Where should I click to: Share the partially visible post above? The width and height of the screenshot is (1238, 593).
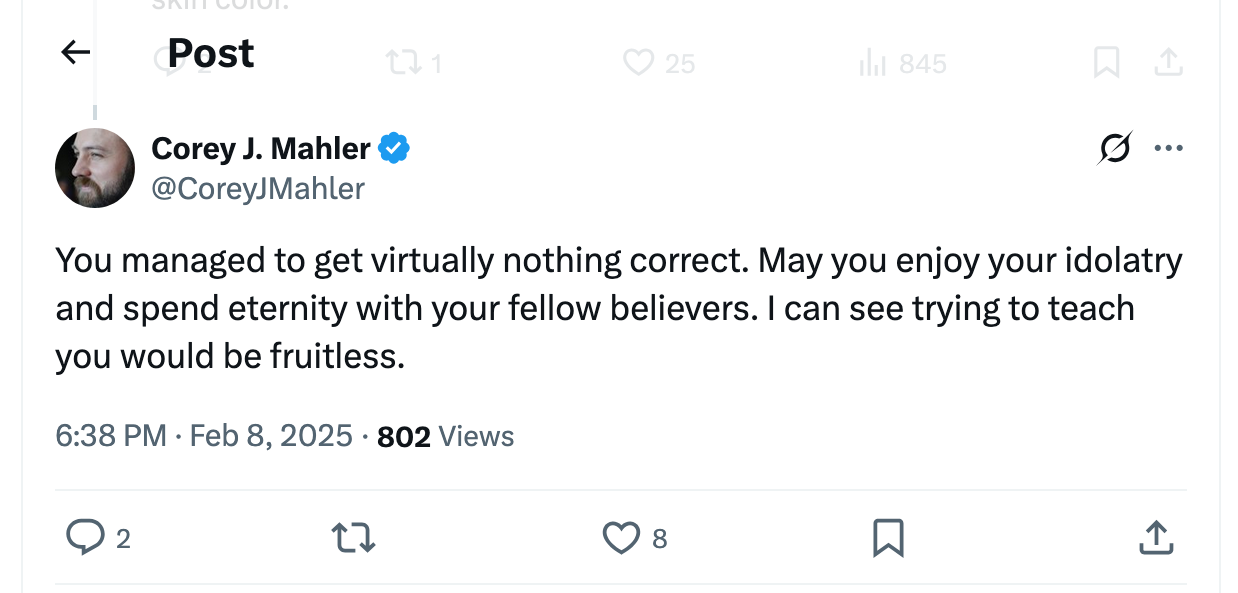(1168, 63)
